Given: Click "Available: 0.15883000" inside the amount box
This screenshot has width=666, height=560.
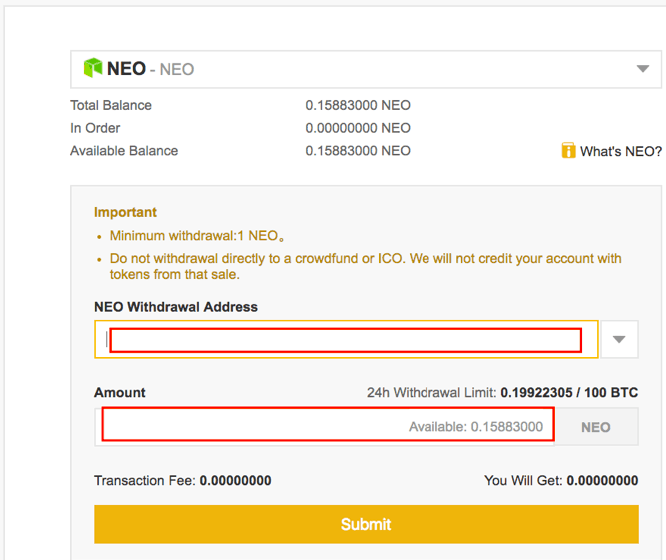Looking at the screenshot, I should (x=476, y=427).
